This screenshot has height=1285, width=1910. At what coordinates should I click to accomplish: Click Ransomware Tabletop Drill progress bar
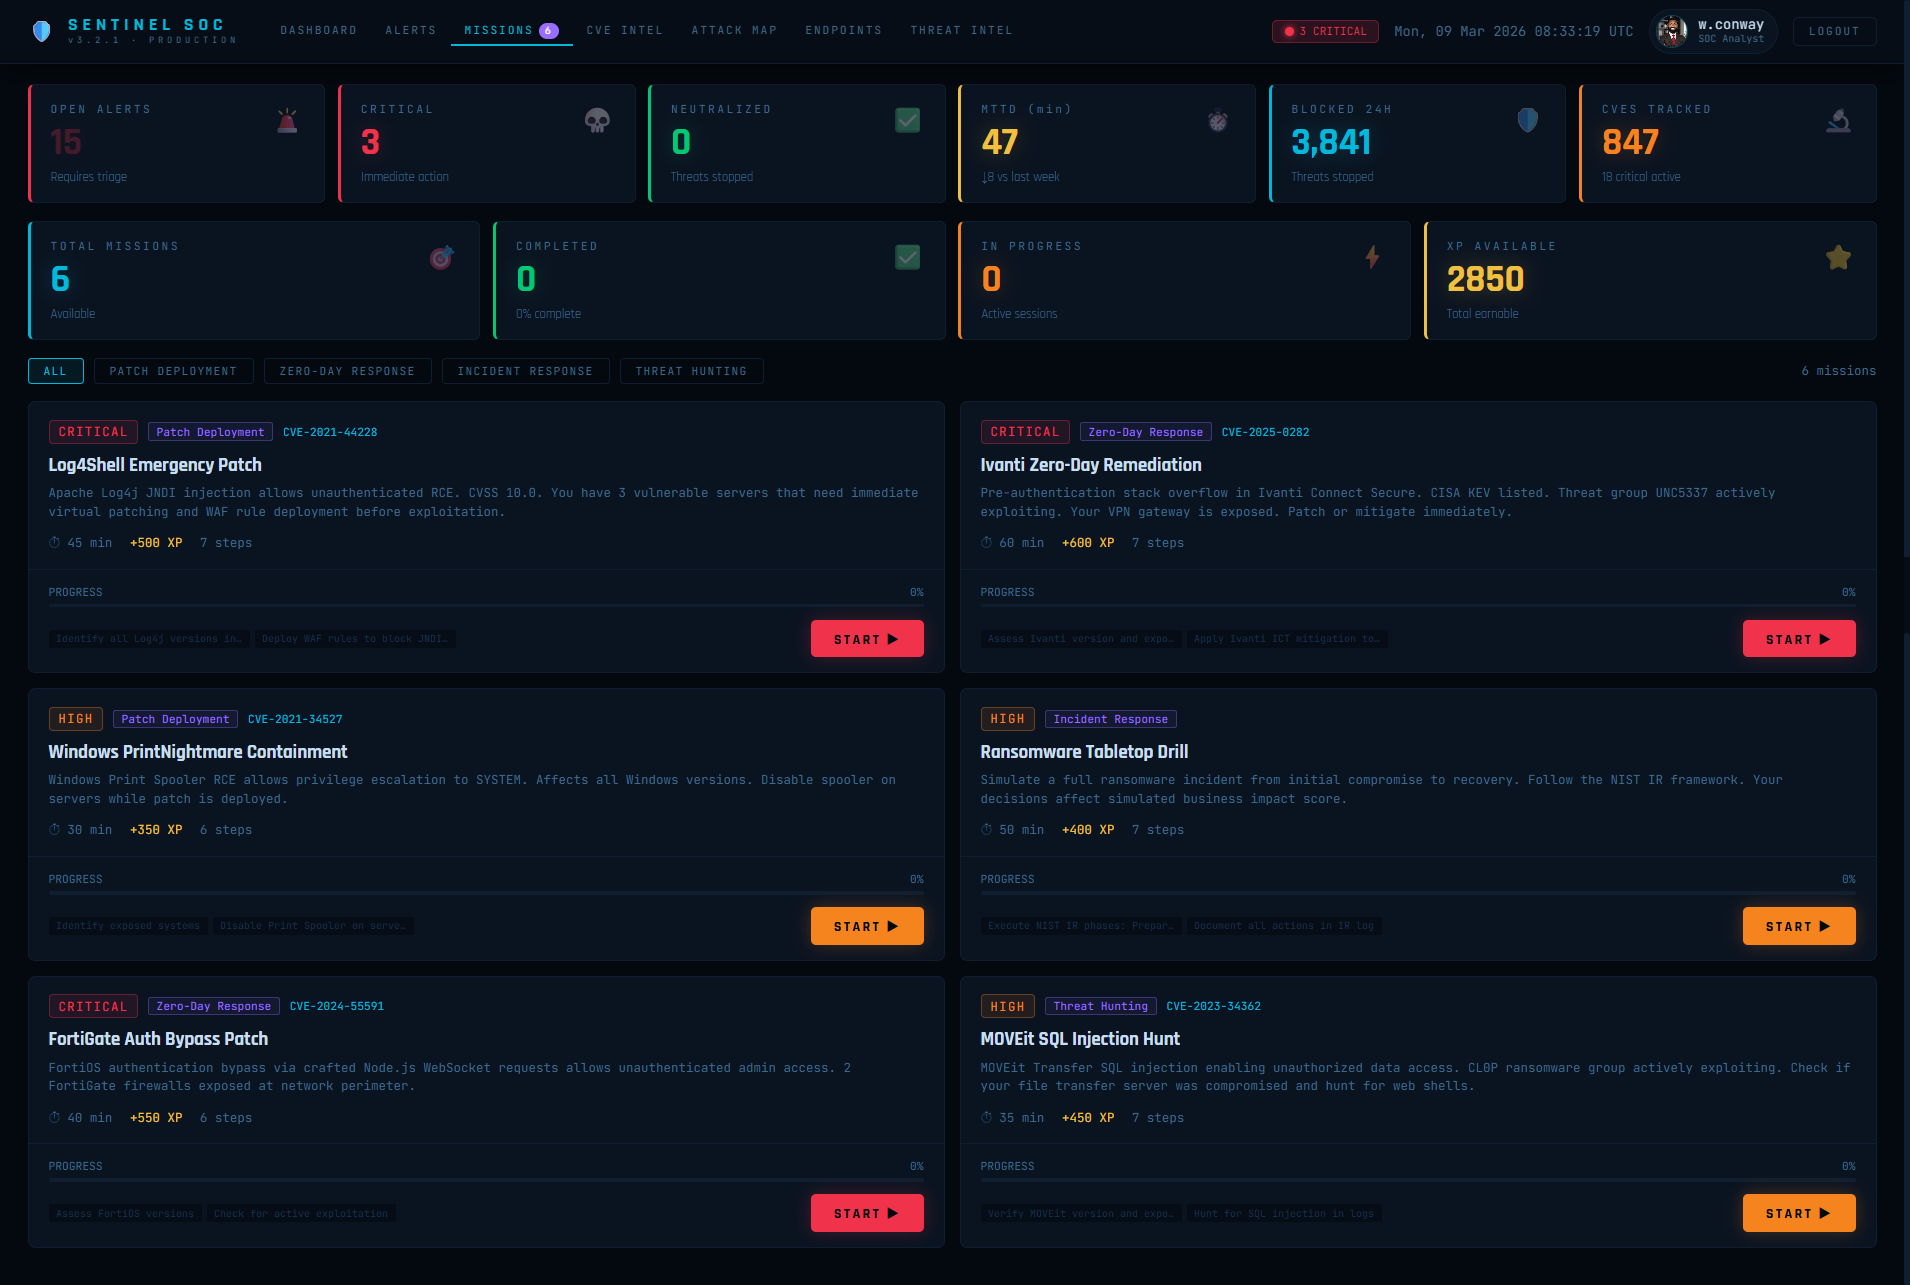click(1418, 892)
